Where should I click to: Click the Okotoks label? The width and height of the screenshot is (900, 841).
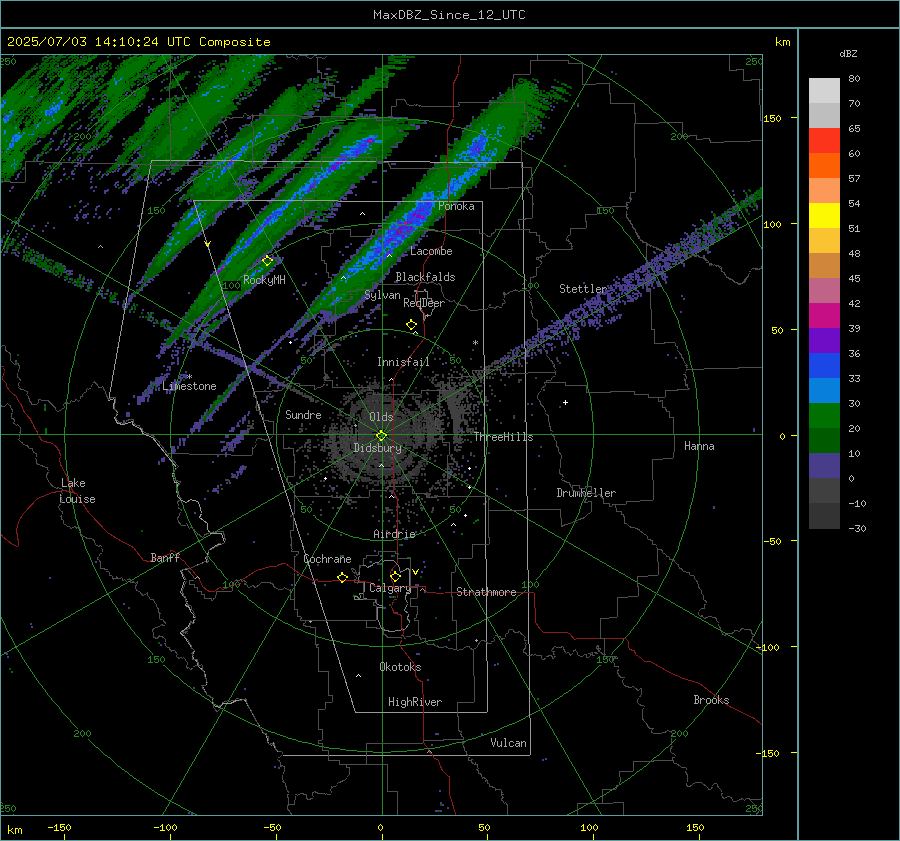pyautogui.click(x=400, y=666)
